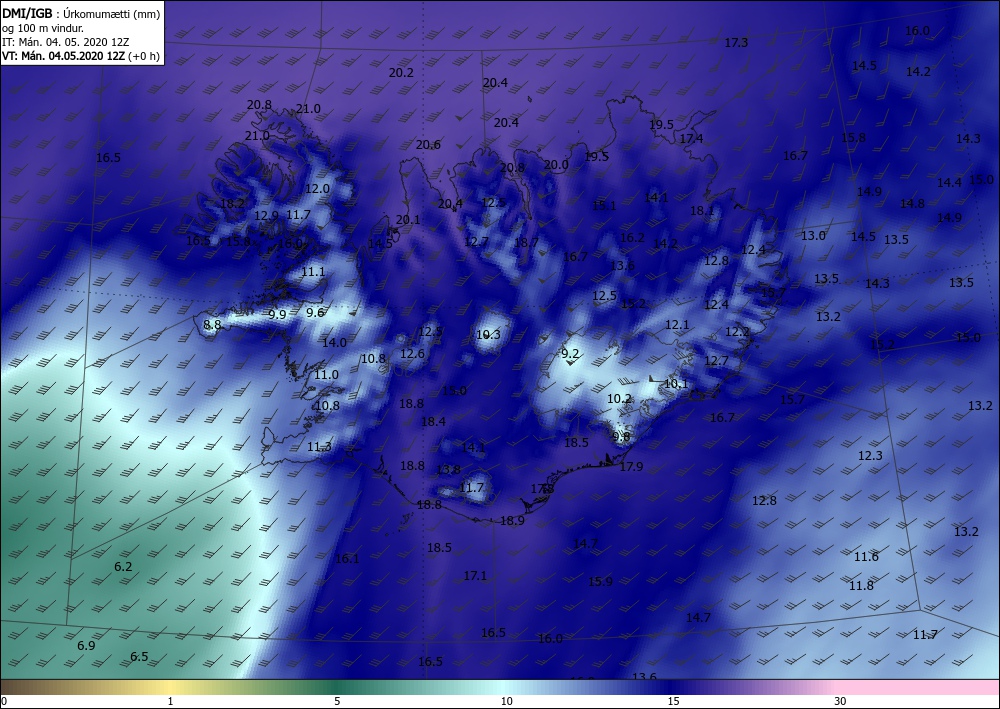This screenshot has width=1000, height=709.
Task: Click the 12.3 value on the map
Action: [871, 455]
